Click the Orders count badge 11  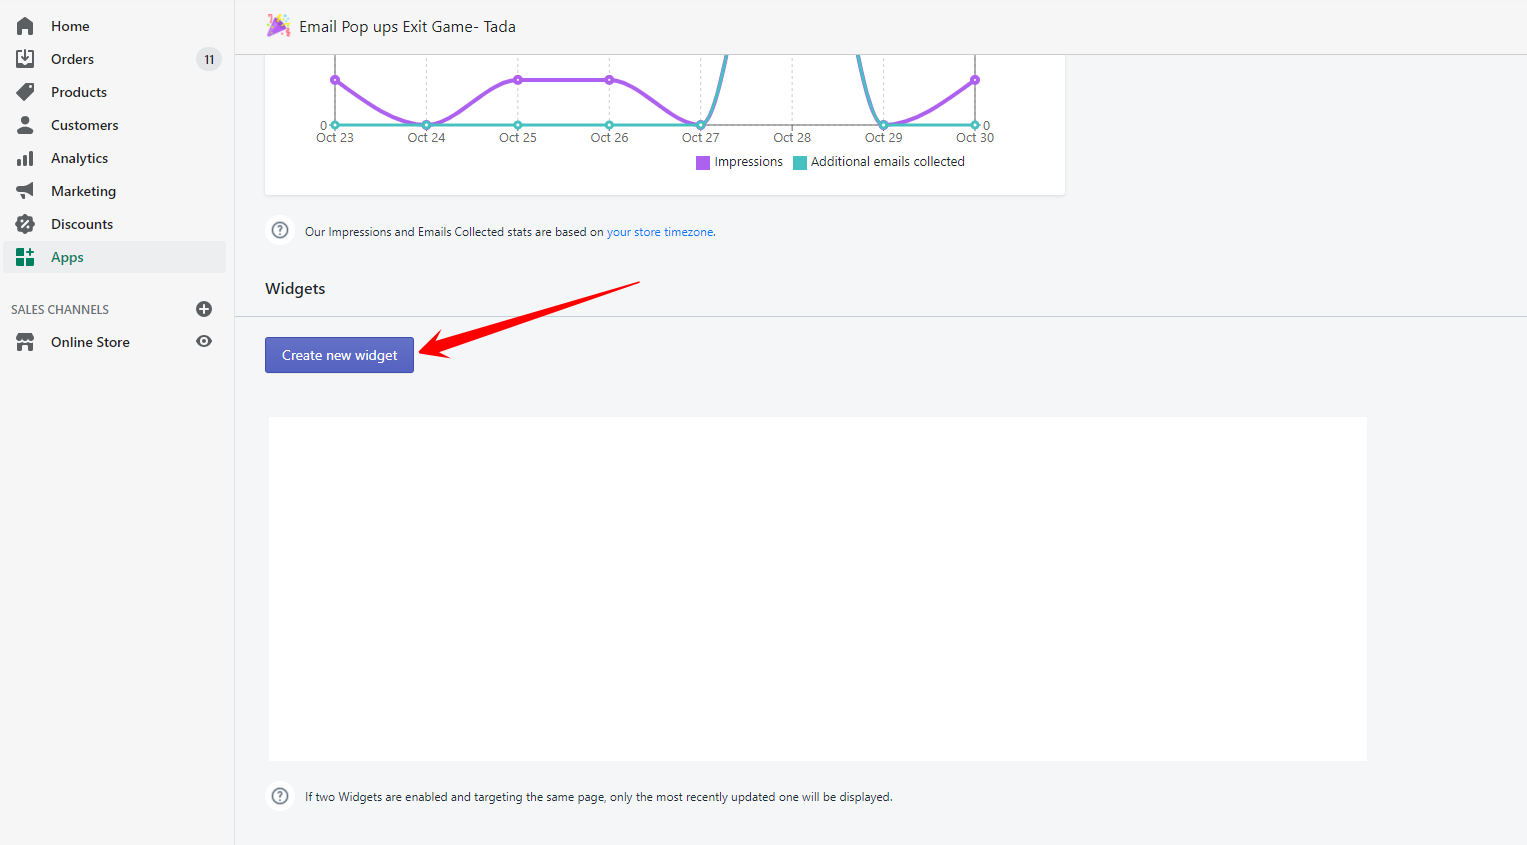pyautogui.click(x=209, y=59)
